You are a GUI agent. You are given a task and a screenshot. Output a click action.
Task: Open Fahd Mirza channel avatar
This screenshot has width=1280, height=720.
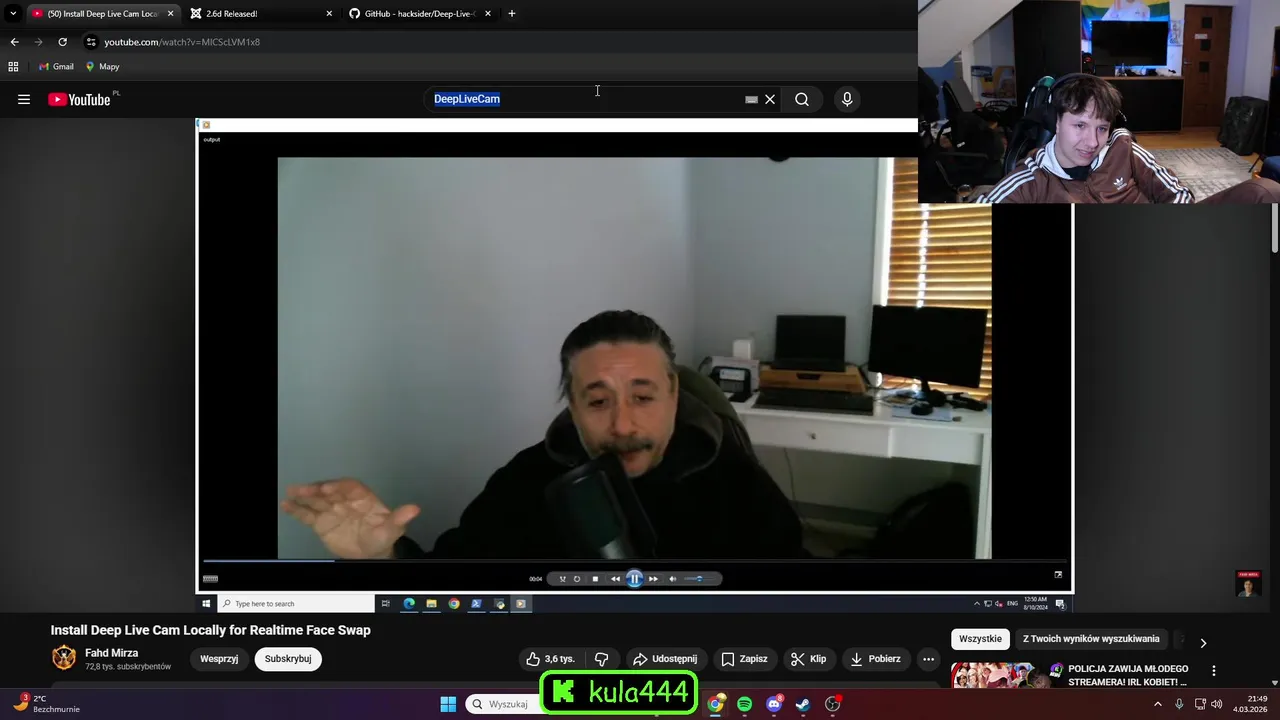64,658
